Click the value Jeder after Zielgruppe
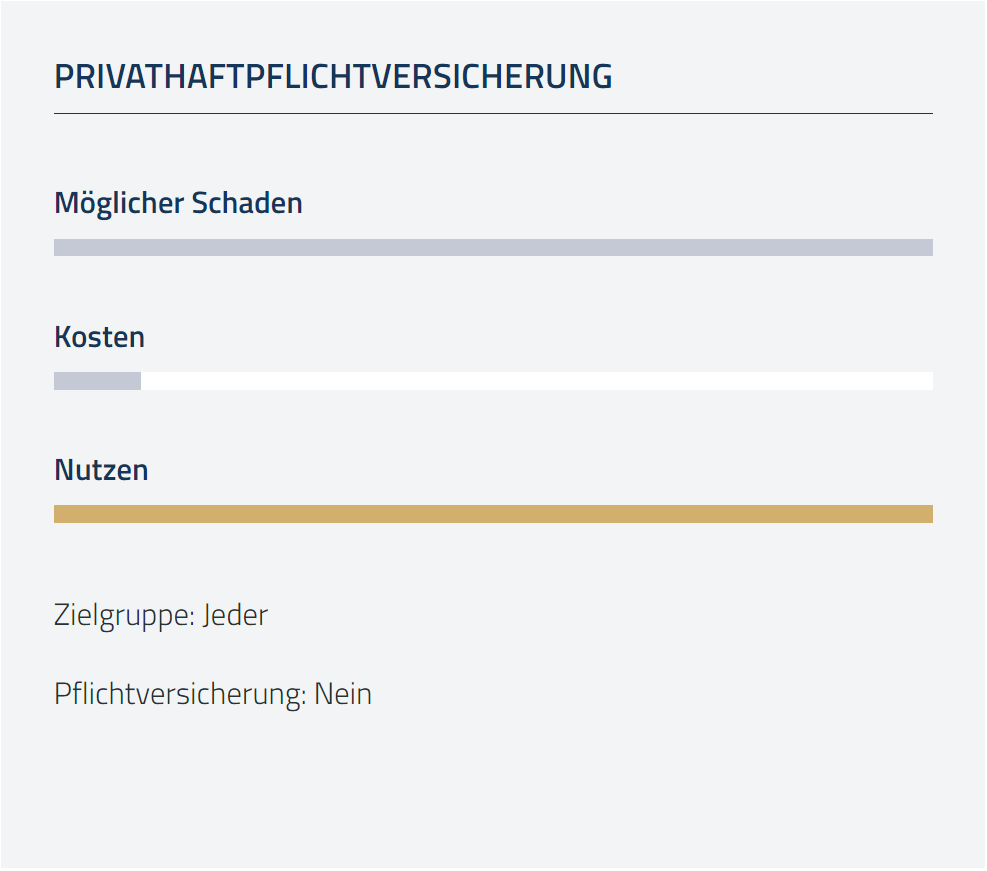This screenshot has height=871, width=987. pos(235,615)
